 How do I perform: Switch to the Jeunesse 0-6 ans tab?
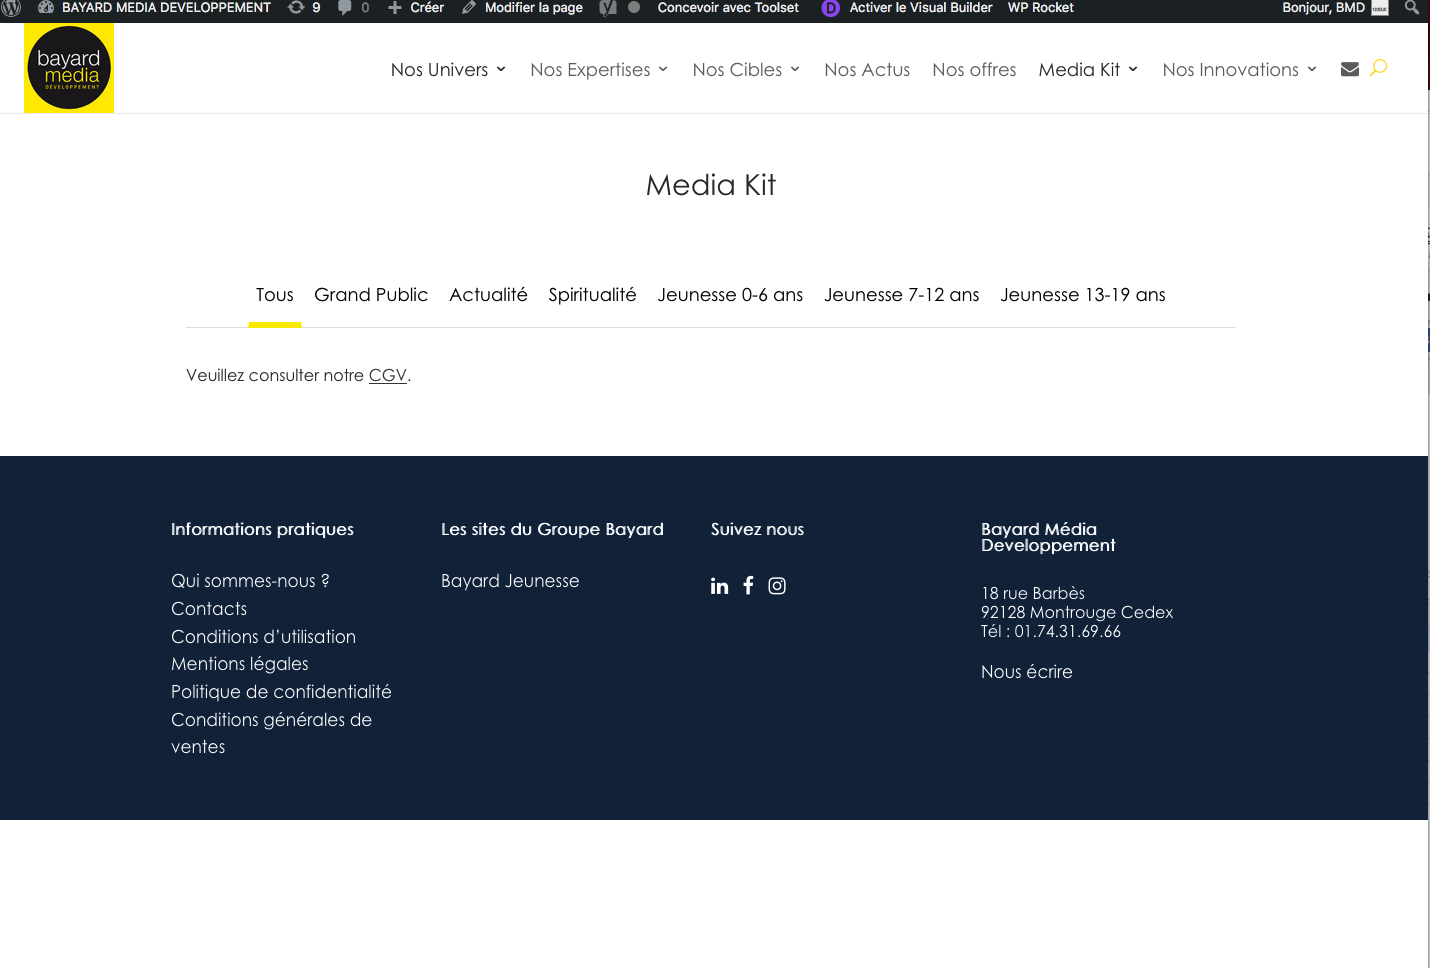(x=730, y=295)
